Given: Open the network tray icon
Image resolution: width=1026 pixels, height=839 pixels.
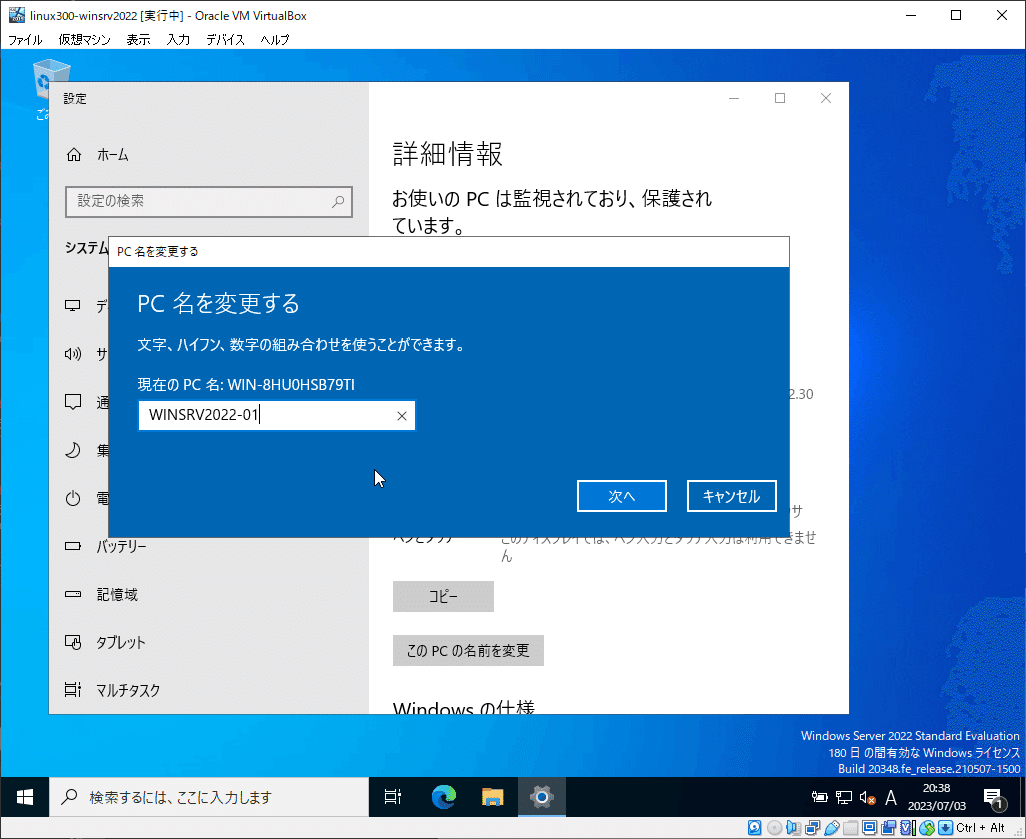Looking at the screenshot, I should pyautogui.click(x=844, y=797).
